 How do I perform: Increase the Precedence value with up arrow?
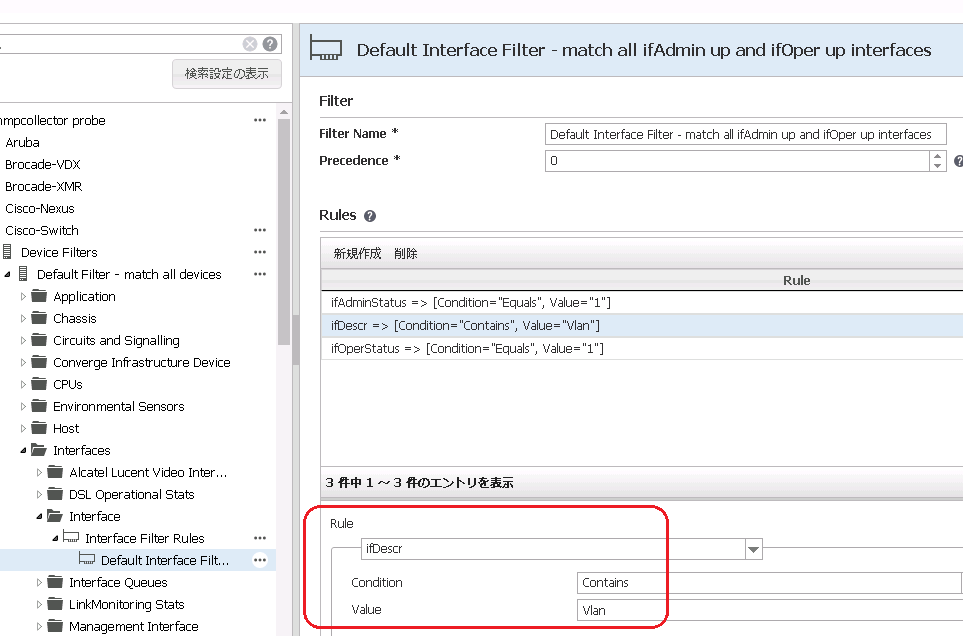(x=937, y=155)
